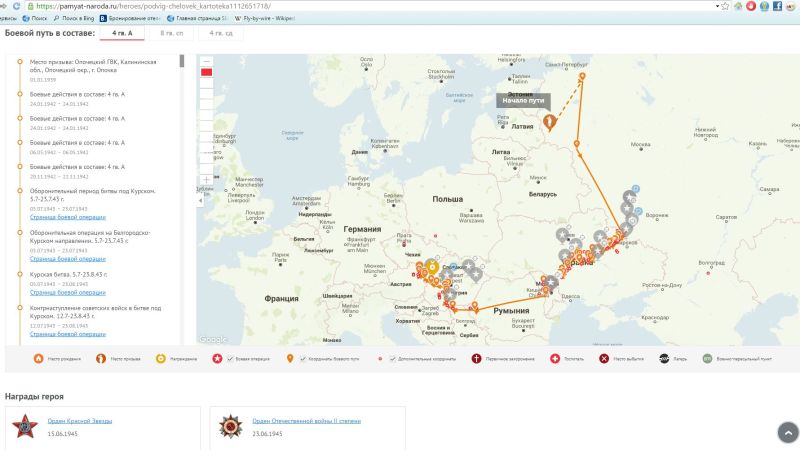The height and width of the screenshot is (450, 800).
Task: Click the scroll-to-top round arrow button
Action: (788, 433)
